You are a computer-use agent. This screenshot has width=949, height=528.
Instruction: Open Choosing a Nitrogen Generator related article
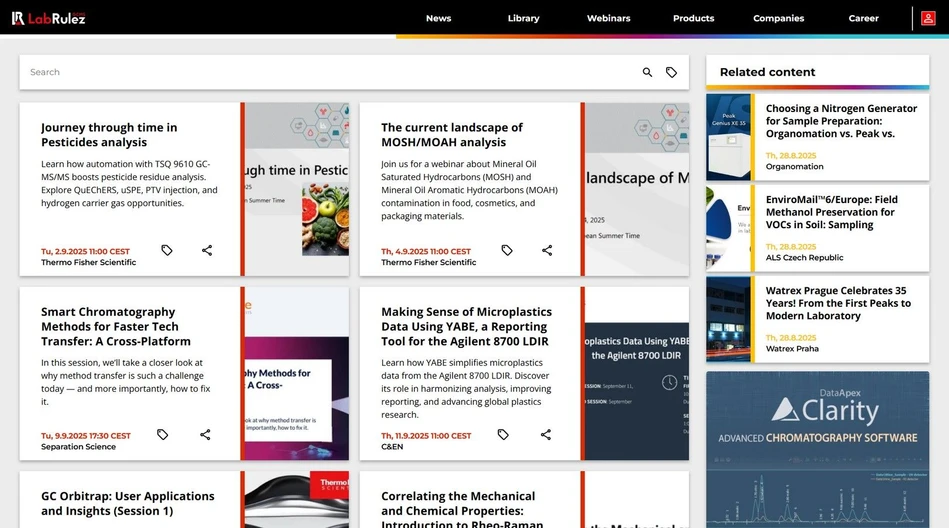pyautogui.click(x=841, y=121)
